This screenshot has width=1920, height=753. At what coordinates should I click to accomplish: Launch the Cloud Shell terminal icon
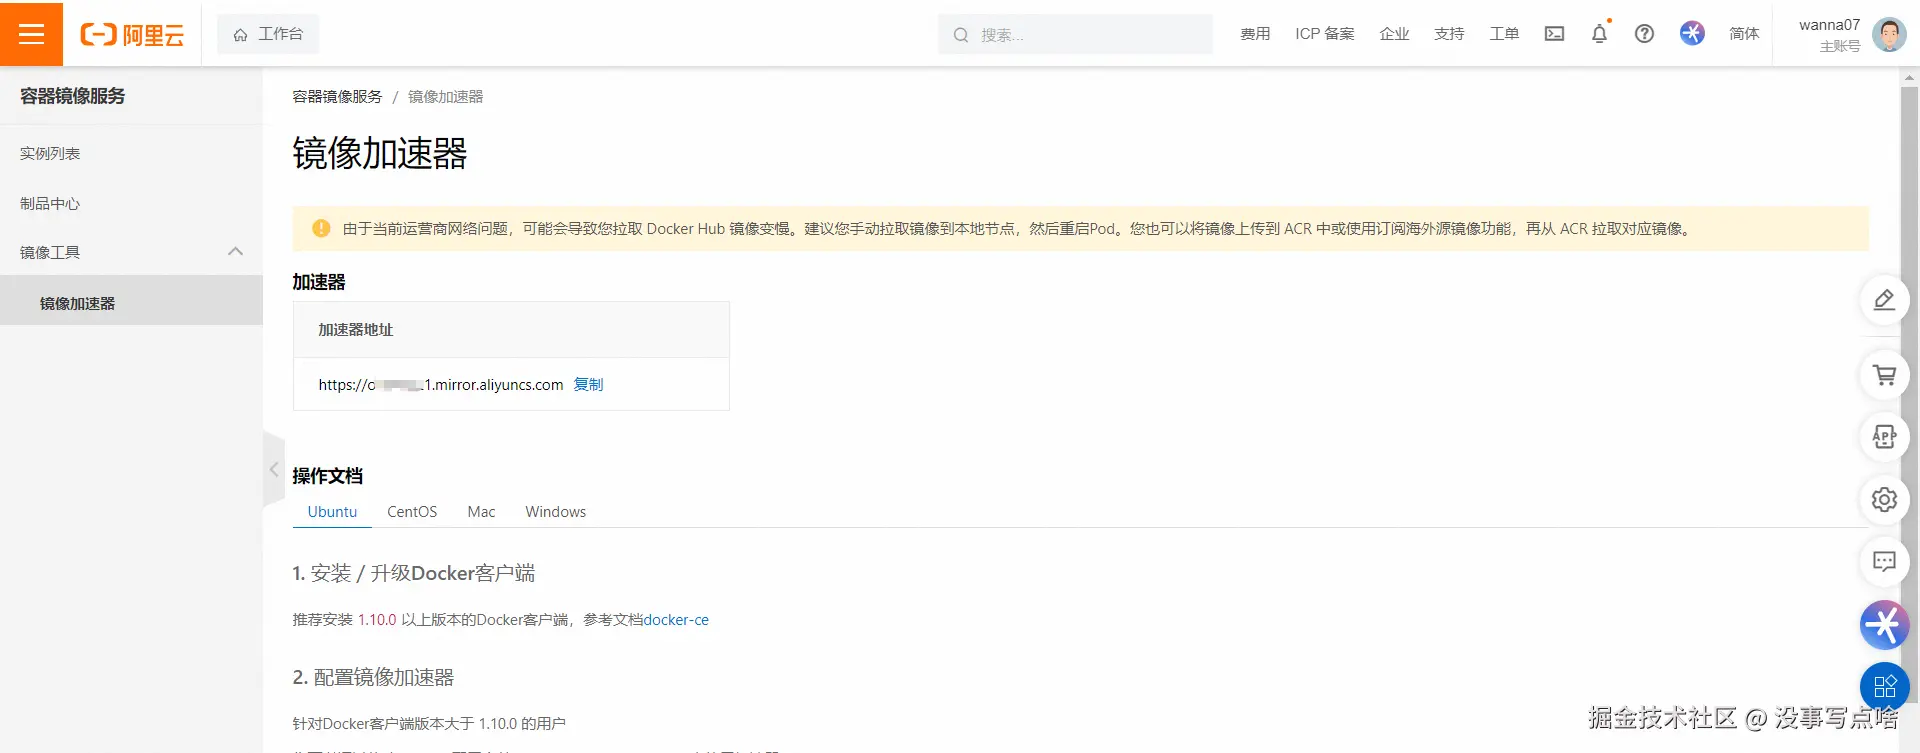point(1554,34)
